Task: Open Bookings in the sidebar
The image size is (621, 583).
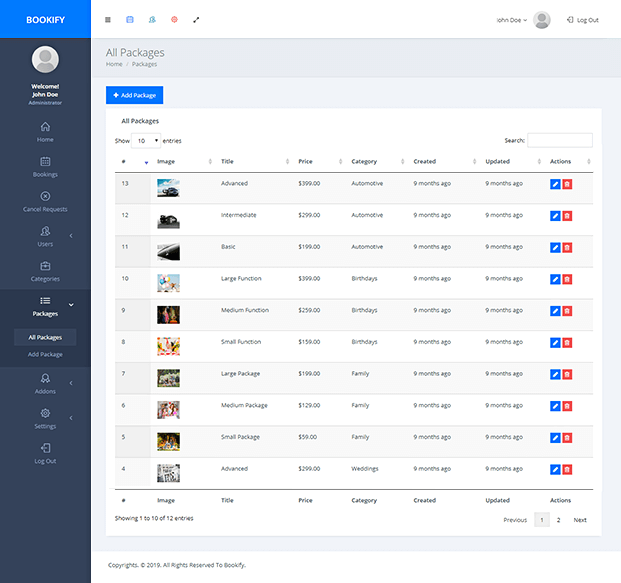Action: (45, 167)
